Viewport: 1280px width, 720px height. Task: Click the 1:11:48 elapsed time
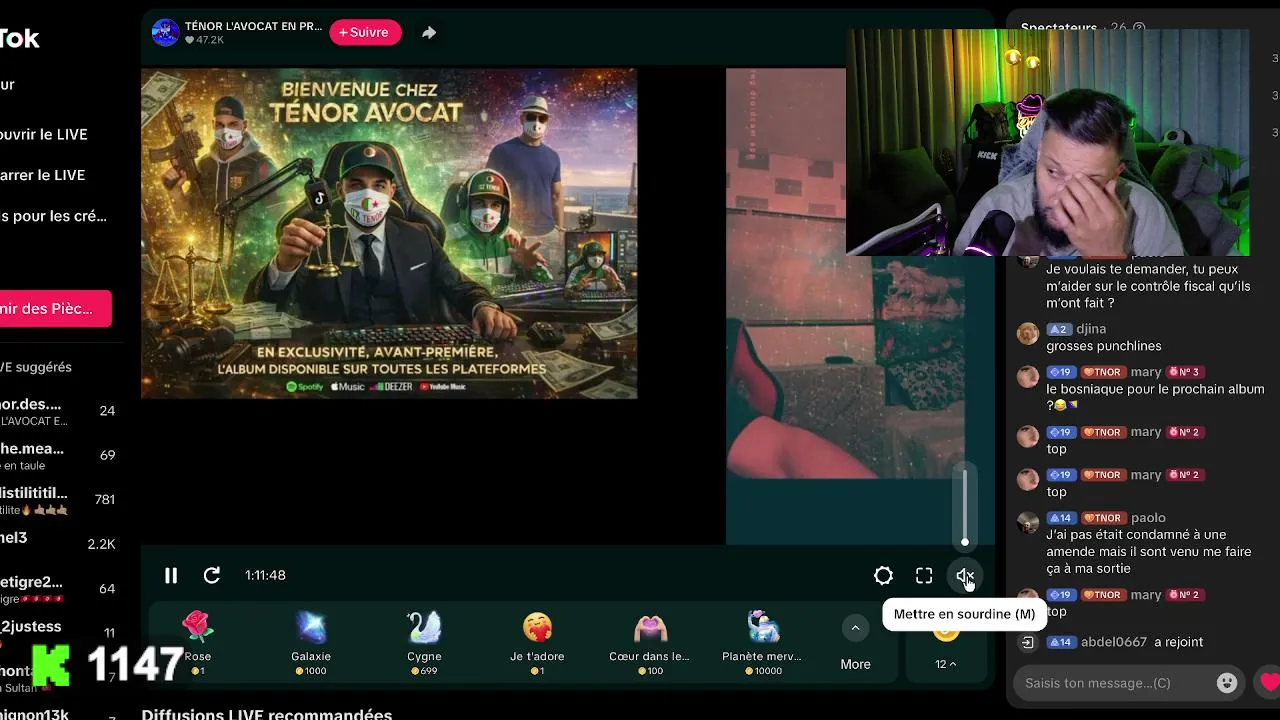[265, 575]
